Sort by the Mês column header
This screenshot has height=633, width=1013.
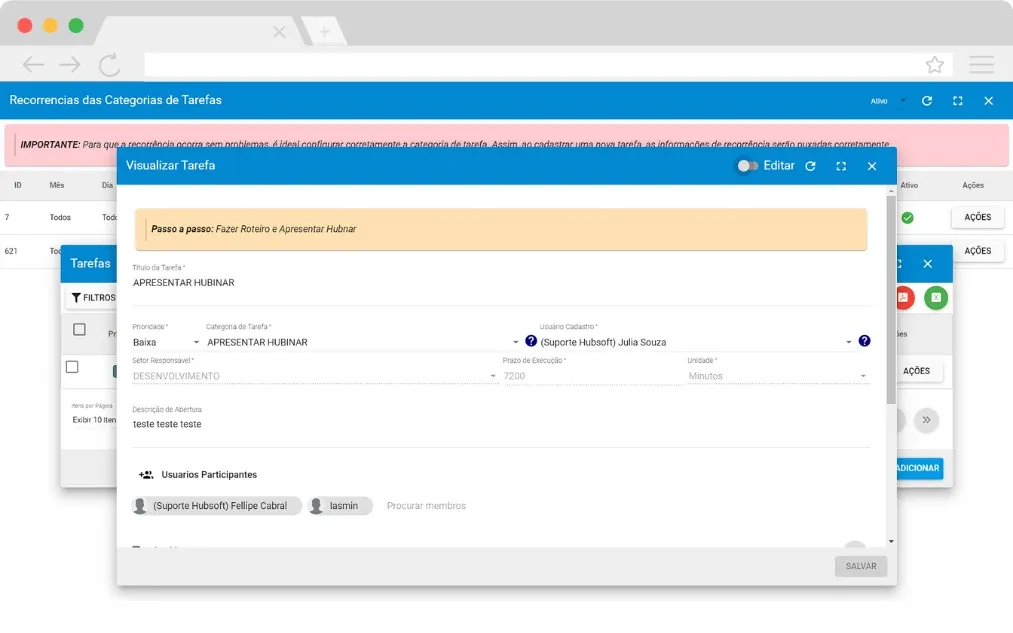57,185
